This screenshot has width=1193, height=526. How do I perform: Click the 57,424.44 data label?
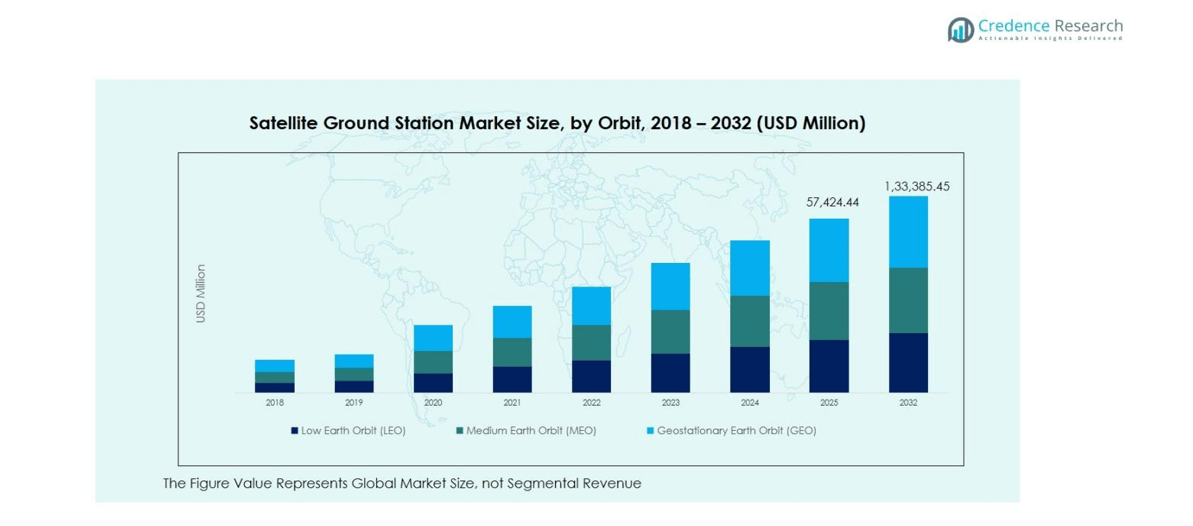(832, 202)
